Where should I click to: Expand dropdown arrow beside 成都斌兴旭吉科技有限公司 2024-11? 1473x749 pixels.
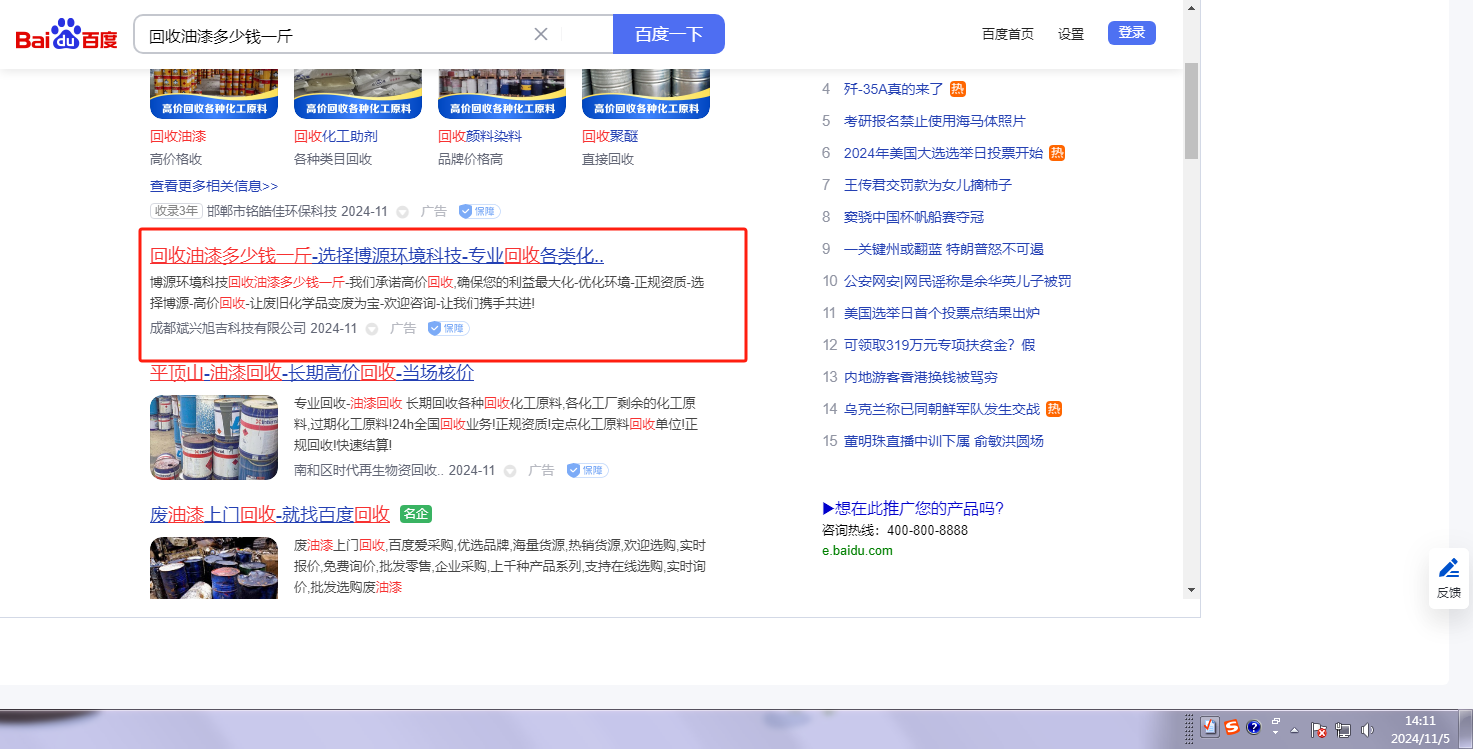click(x=372, y=329)
